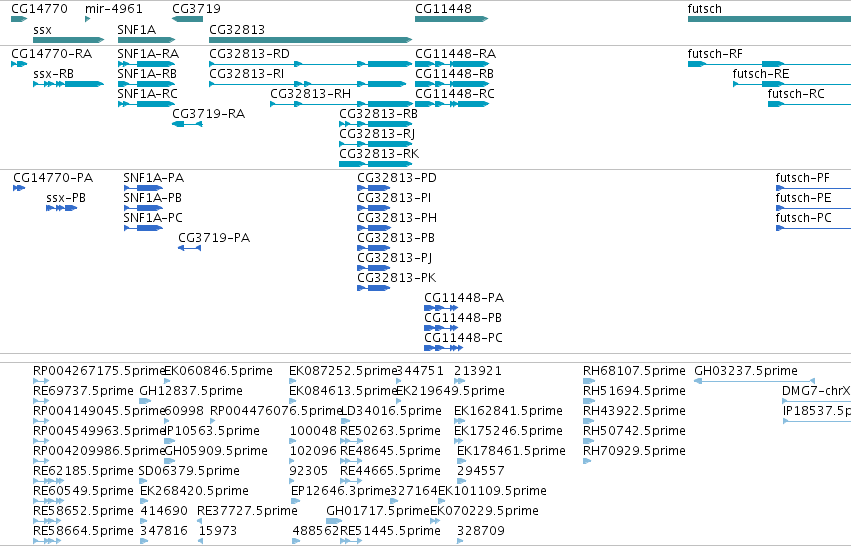Image resolution: width=851 pixels, height=546 pixels.
Task: Click transcript CG32813-RD
Action: pos(310,64)
